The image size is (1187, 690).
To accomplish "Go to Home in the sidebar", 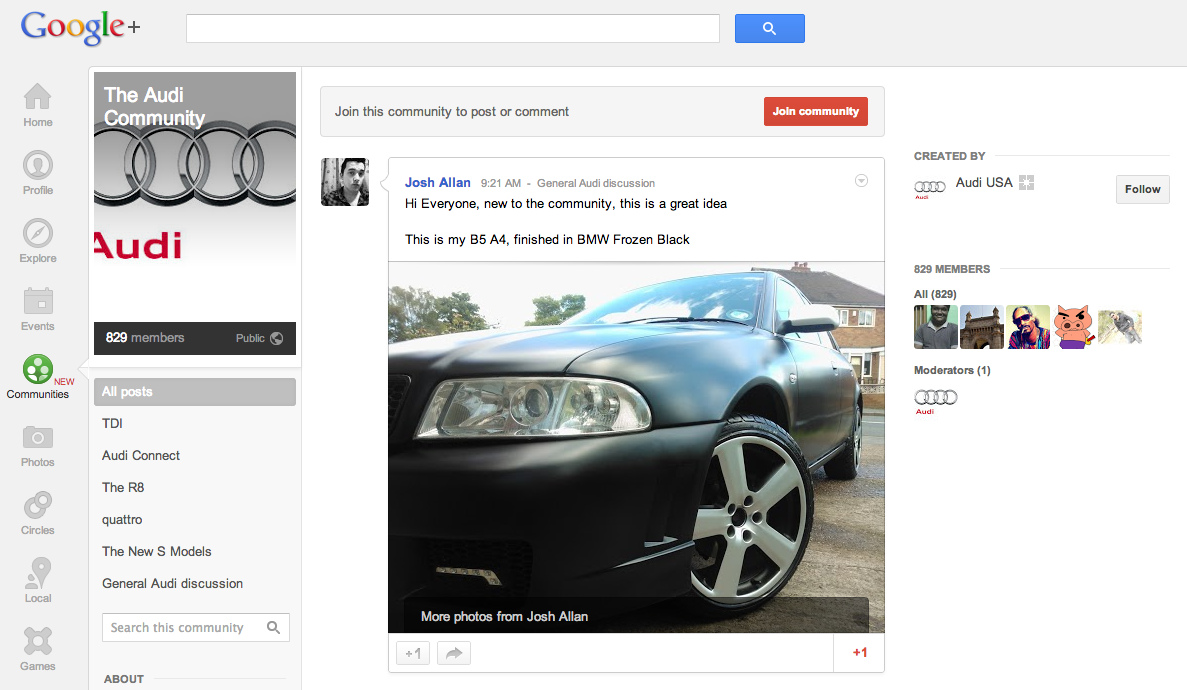I will click(x=37, y=105).
